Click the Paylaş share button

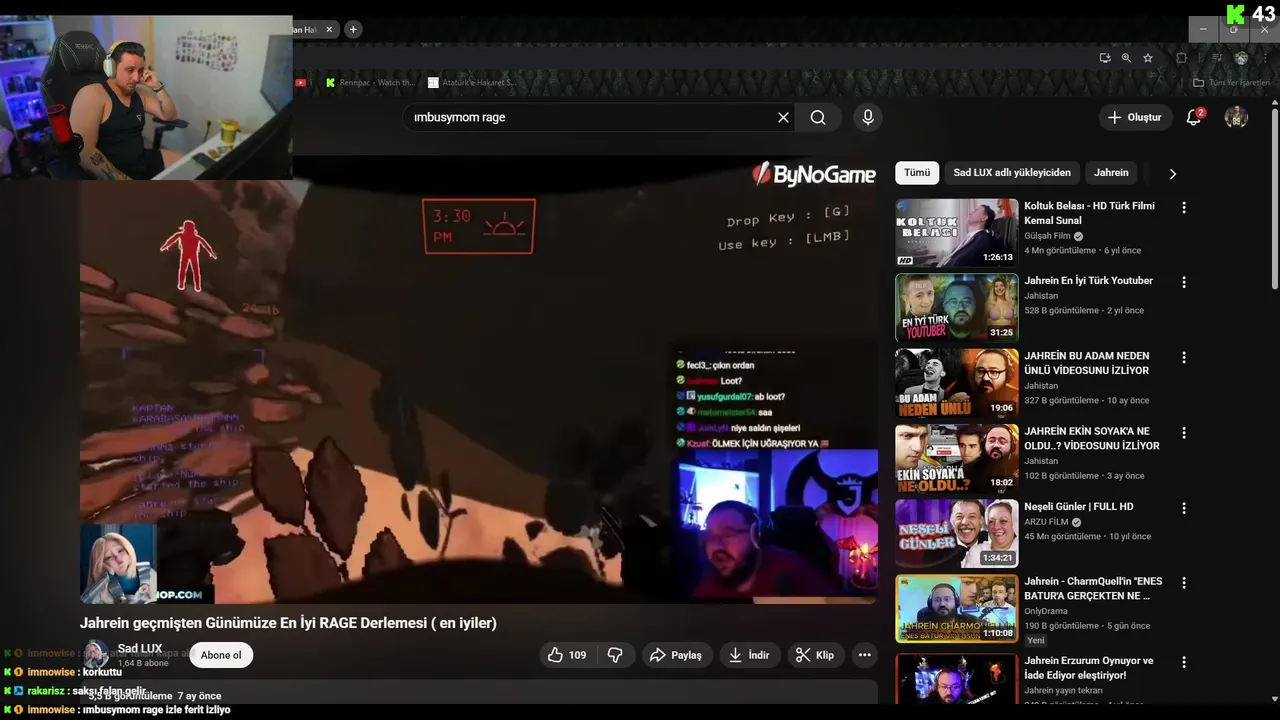(x=677, y=655)
